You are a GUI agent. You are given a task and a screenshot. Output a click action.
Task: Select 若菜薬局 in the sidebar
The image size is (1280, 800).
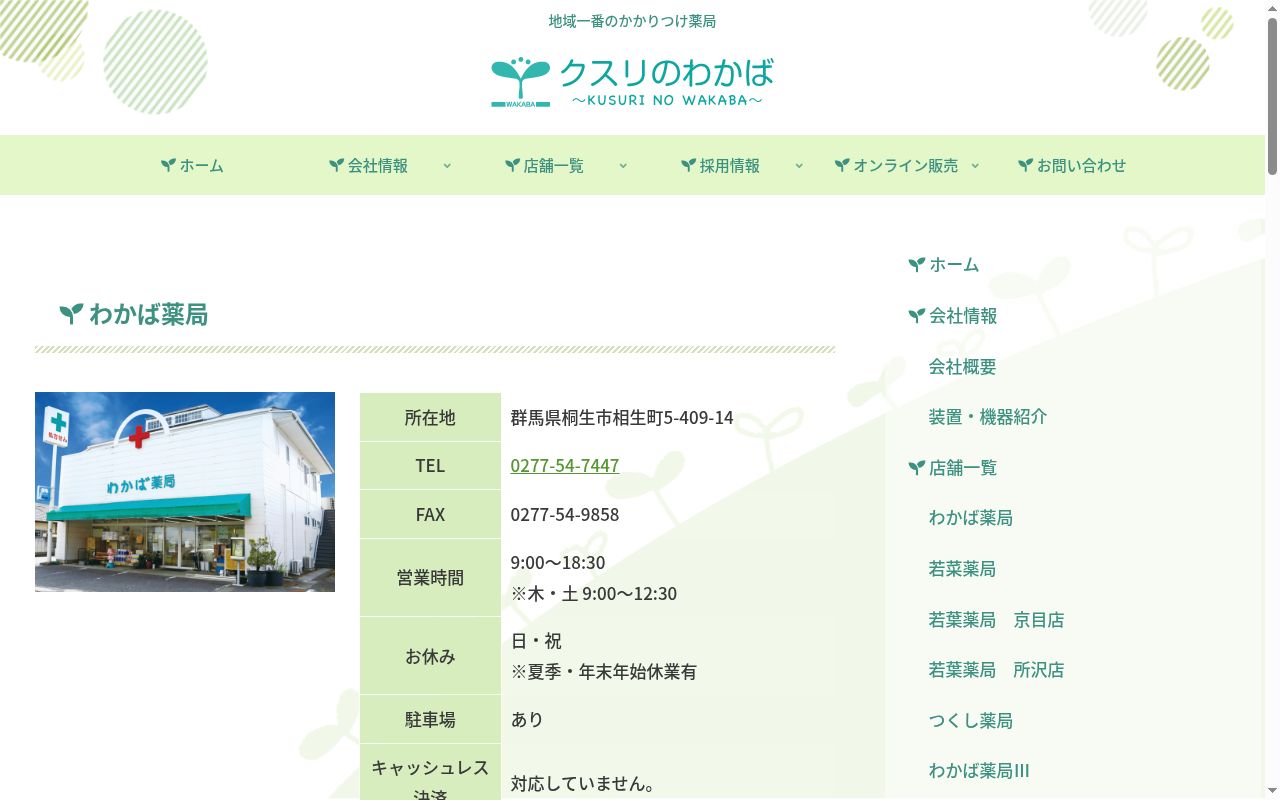963,568
